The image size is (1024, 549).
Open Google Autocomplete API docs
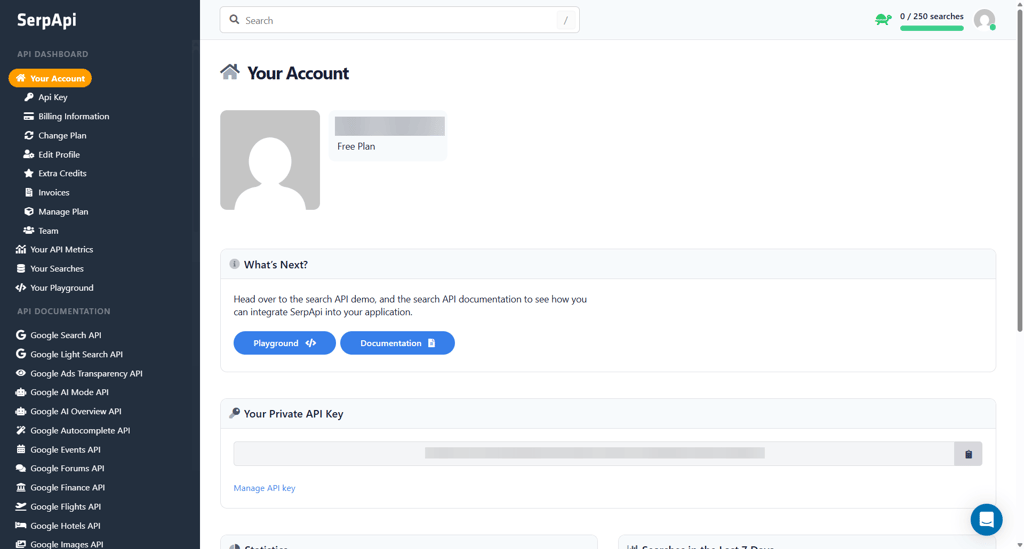(80, 431)
